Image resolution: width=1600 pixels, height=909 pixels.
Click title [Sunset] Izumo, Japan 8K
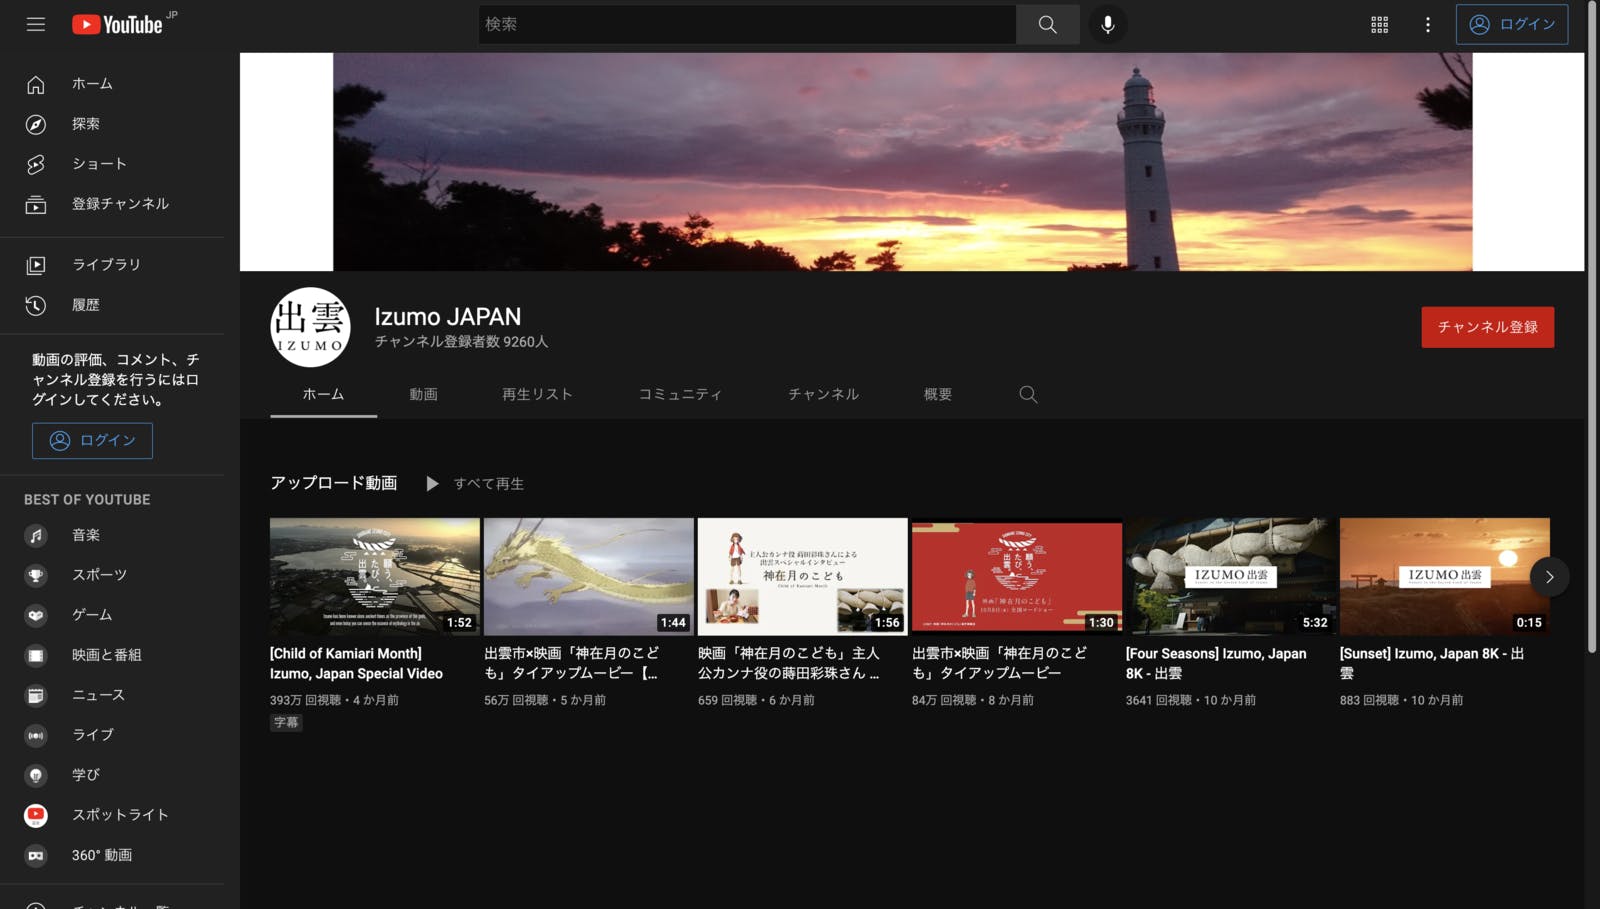[x=1432, y=663]
